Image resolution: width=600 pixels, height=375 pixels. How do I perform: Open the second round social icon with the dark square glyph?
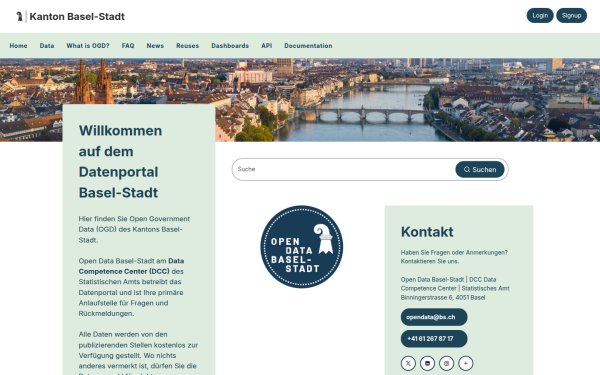pos(427,363)
